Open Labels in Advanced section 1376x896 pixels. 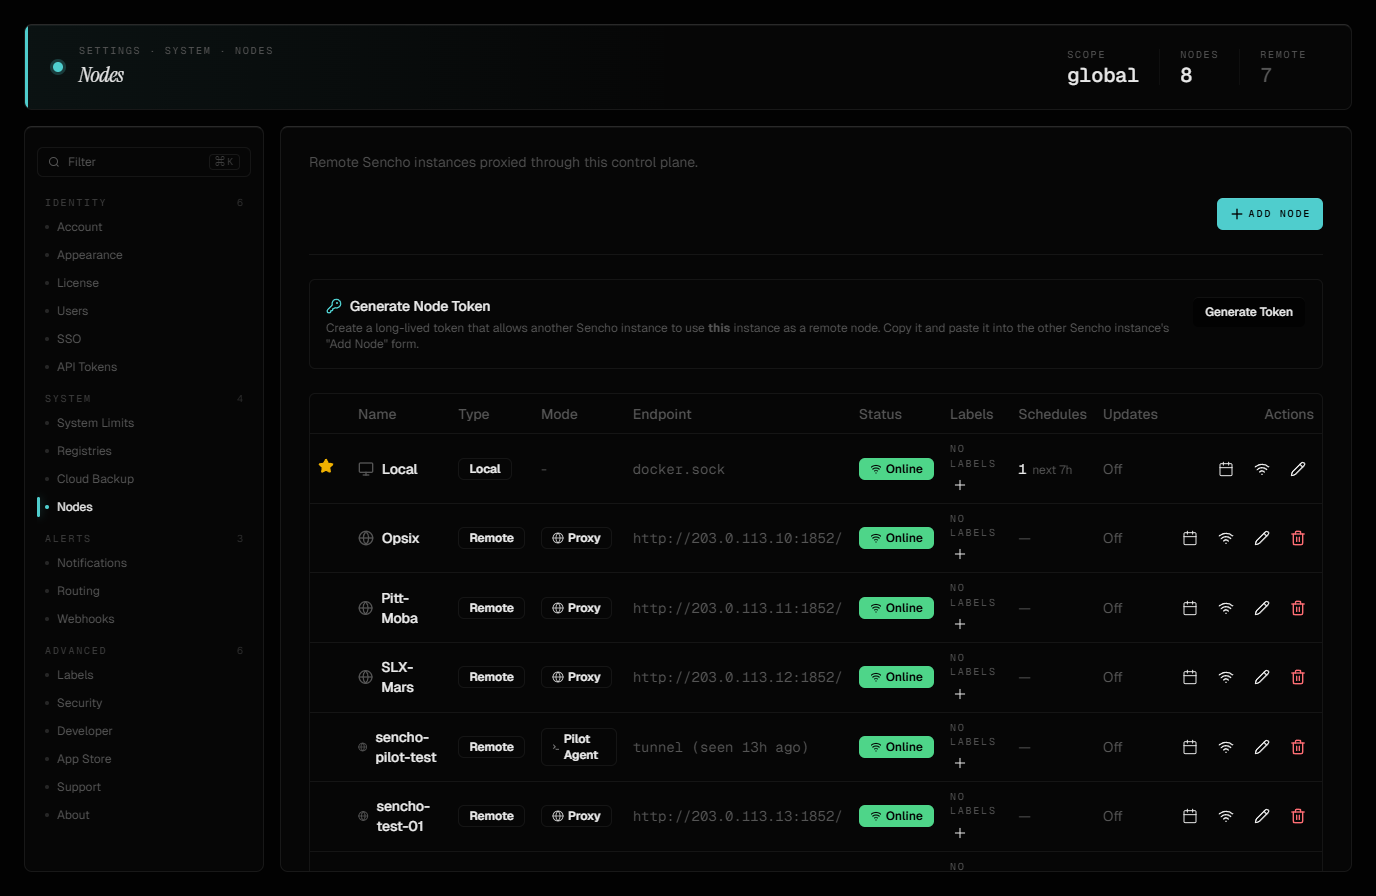75,675
